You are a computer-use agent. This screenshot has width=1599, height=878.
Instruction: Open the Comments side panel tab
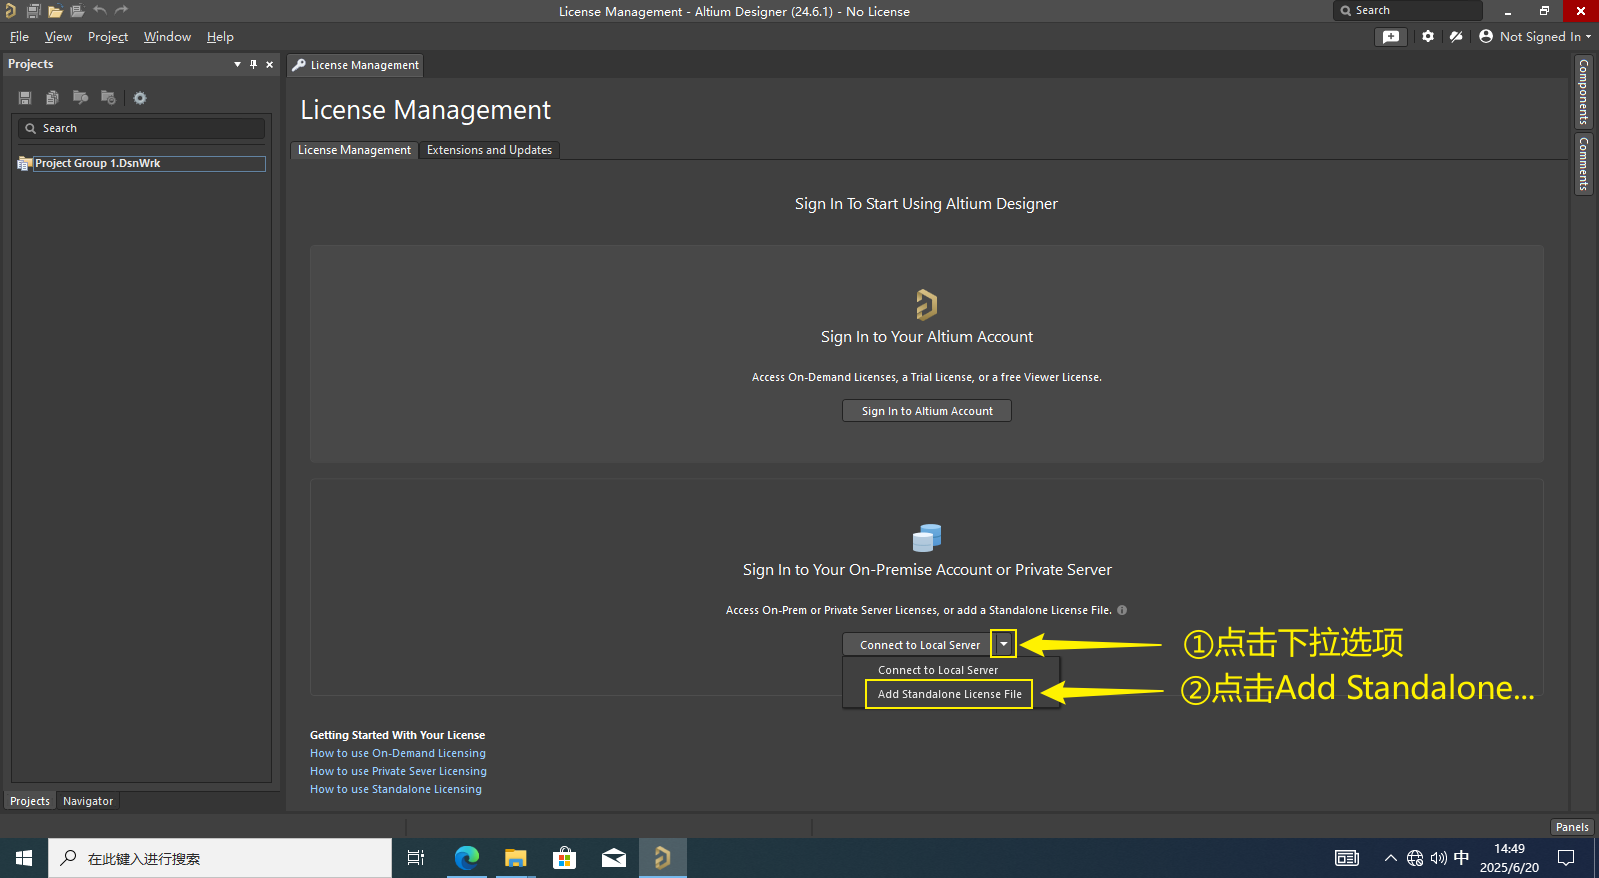pos(1584,164)
